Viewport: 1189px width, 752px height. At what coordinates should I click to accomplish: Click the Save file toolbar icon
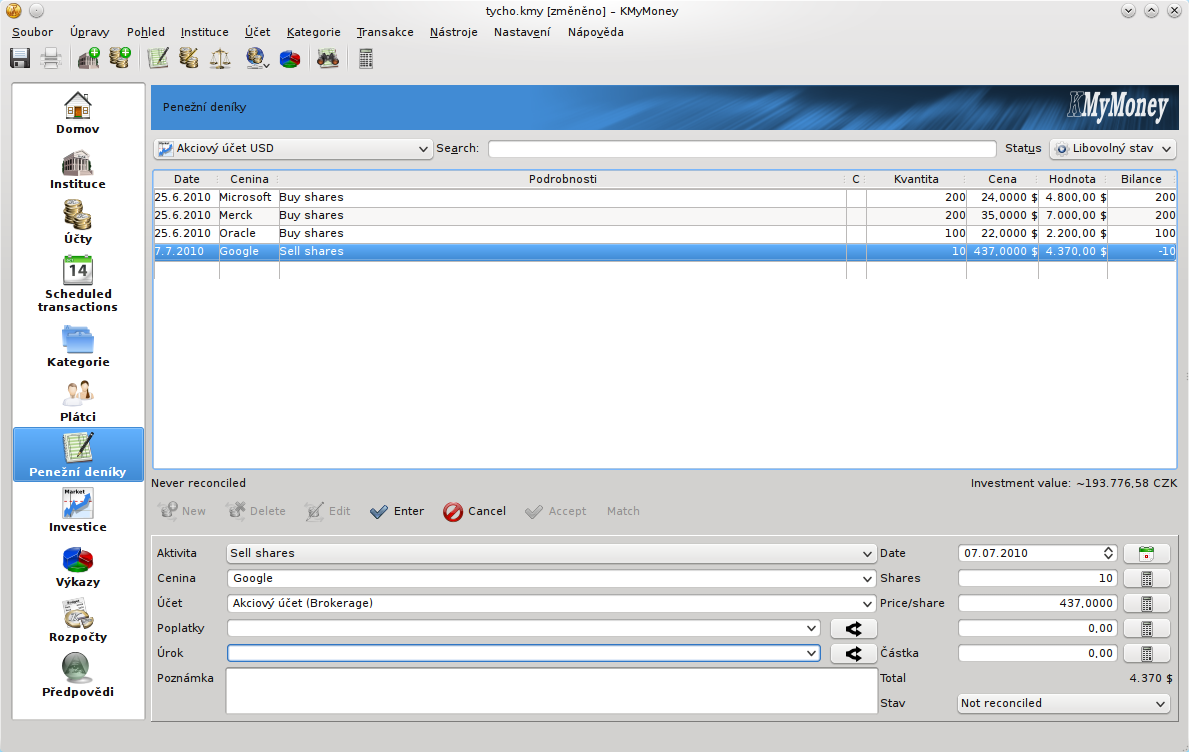(20, 59)
